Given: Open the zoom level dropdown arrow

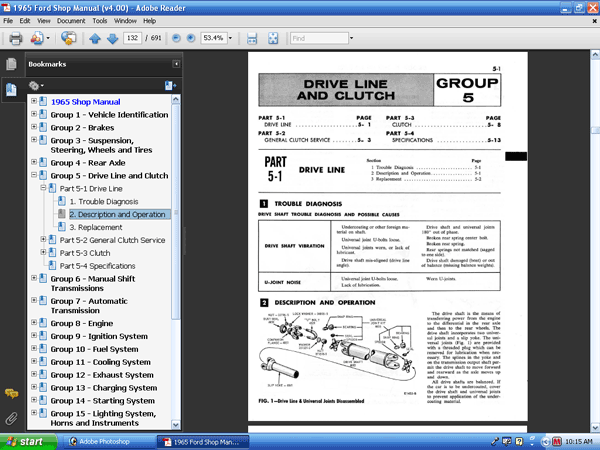Looking at the screenshot, I should coord(230,38).
